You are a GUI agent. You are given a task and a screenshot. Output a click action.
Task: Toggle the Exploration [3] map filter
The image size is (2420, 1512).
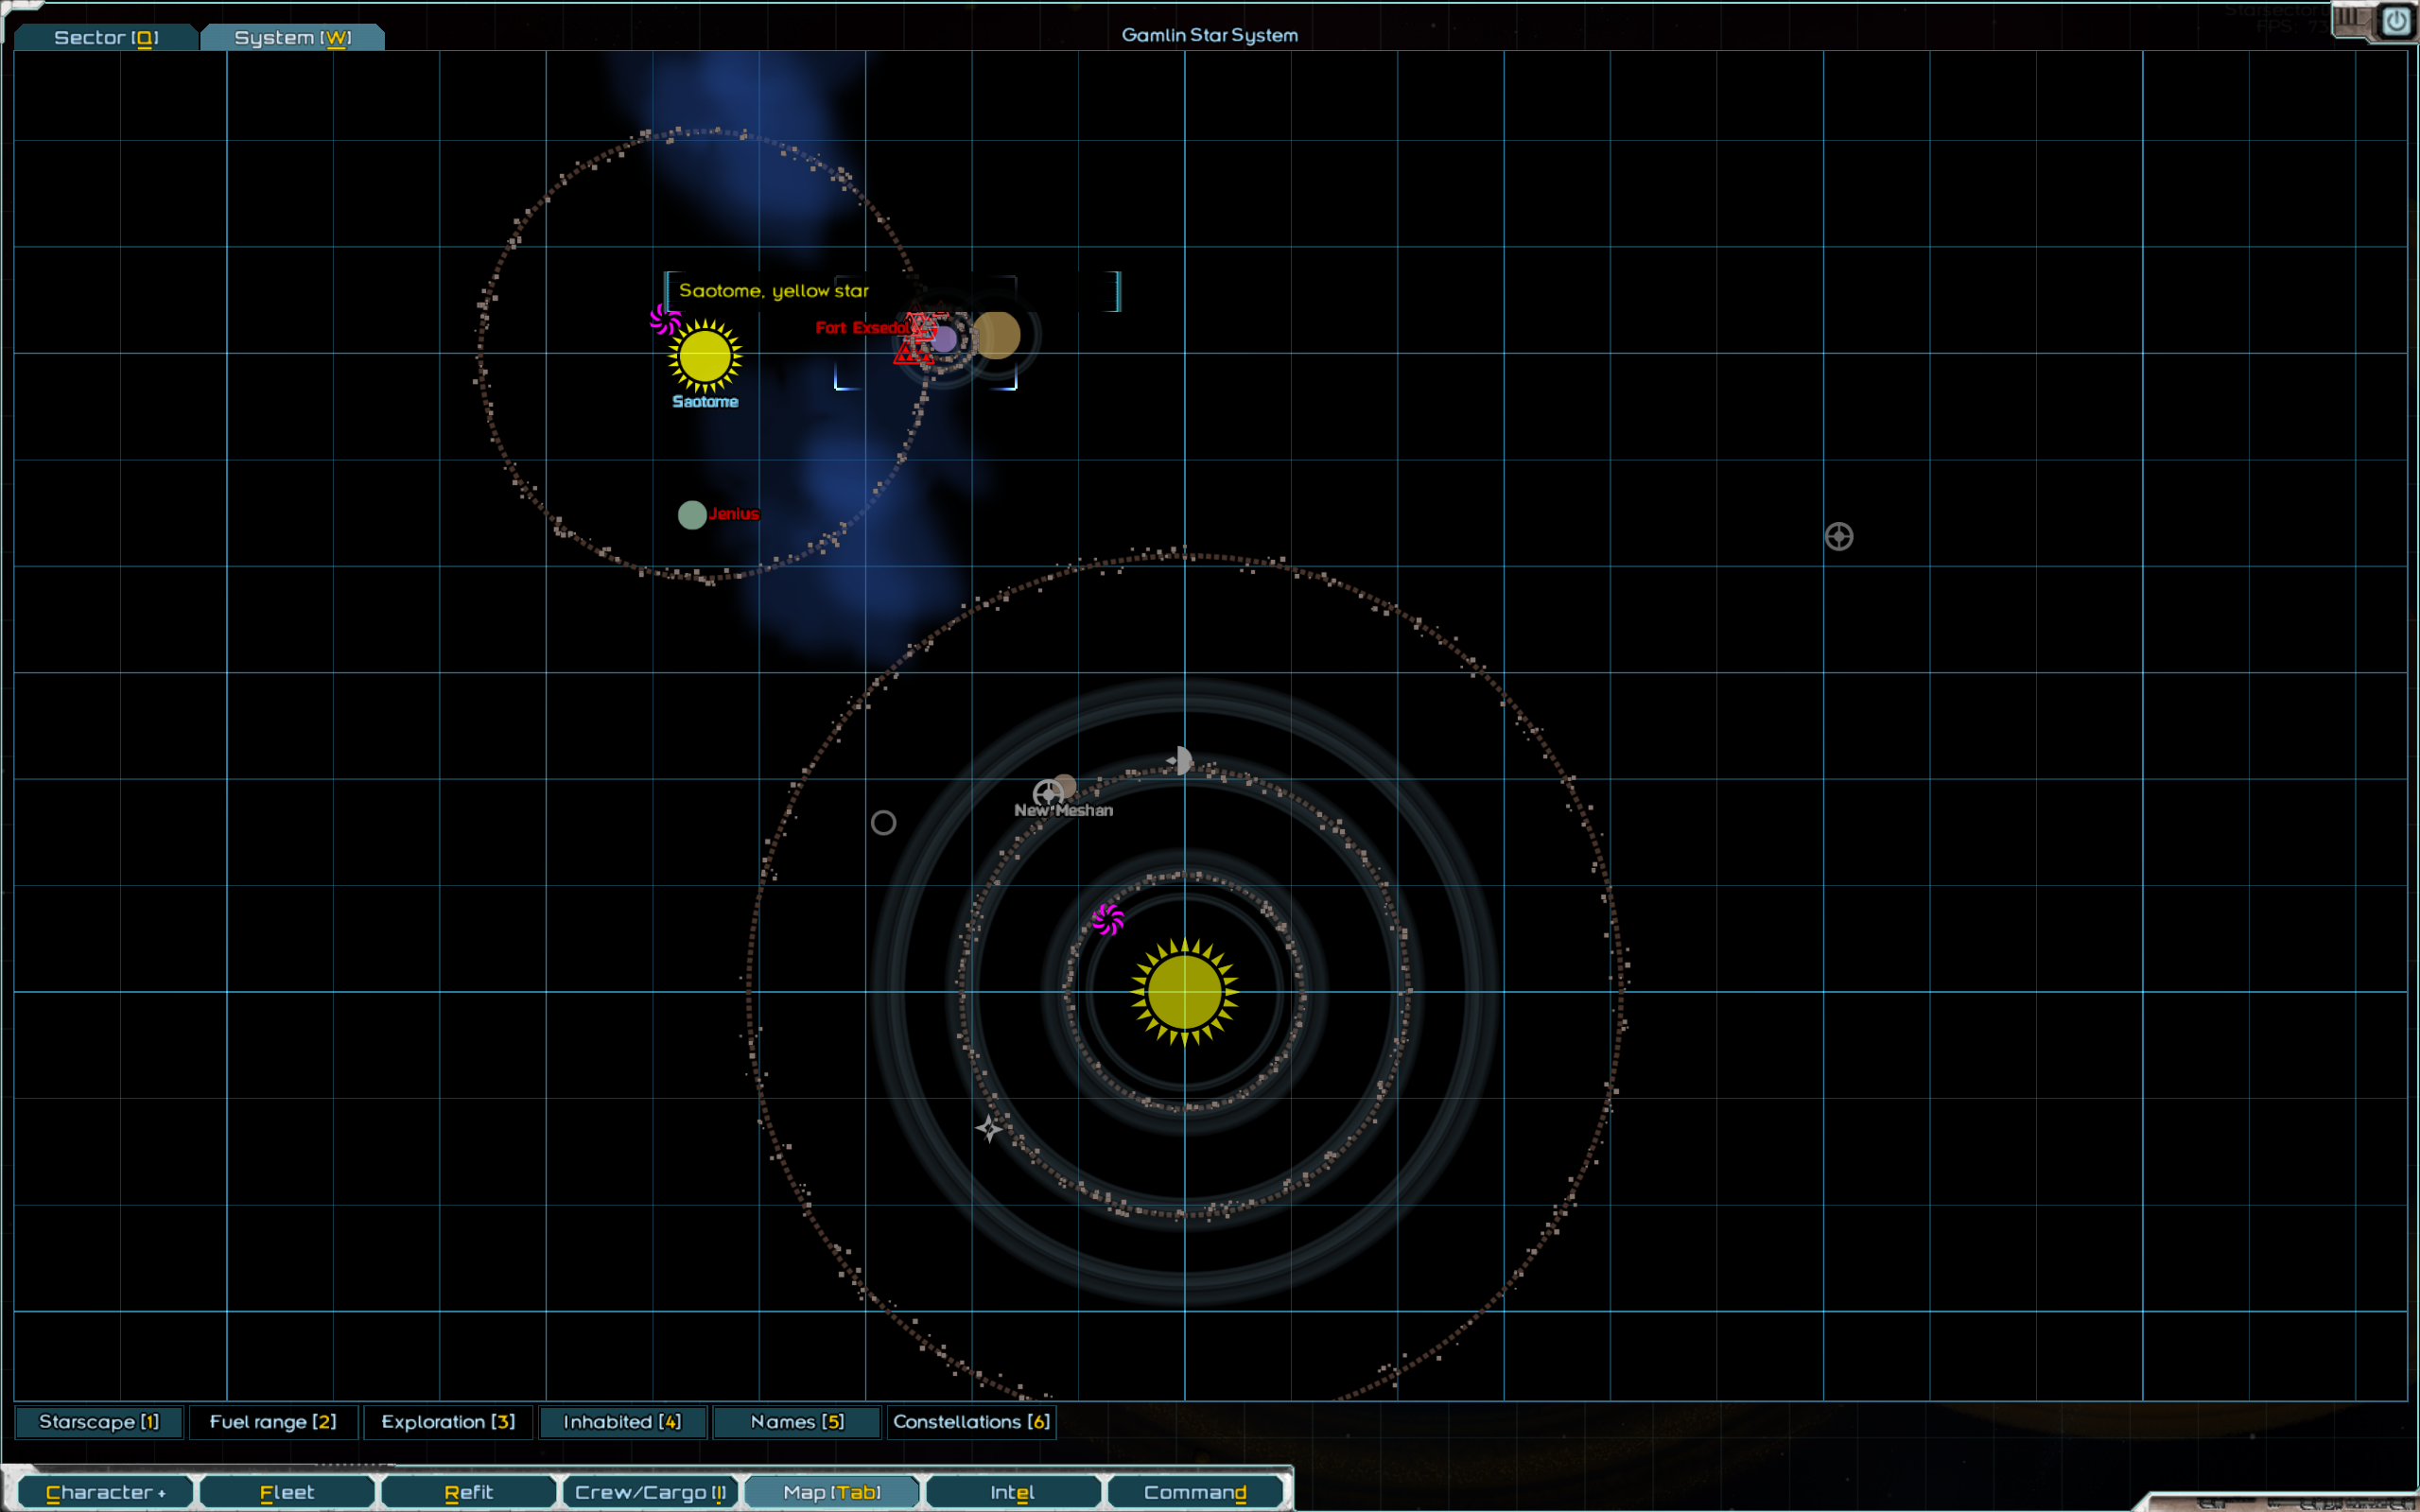coord(448,1422)
